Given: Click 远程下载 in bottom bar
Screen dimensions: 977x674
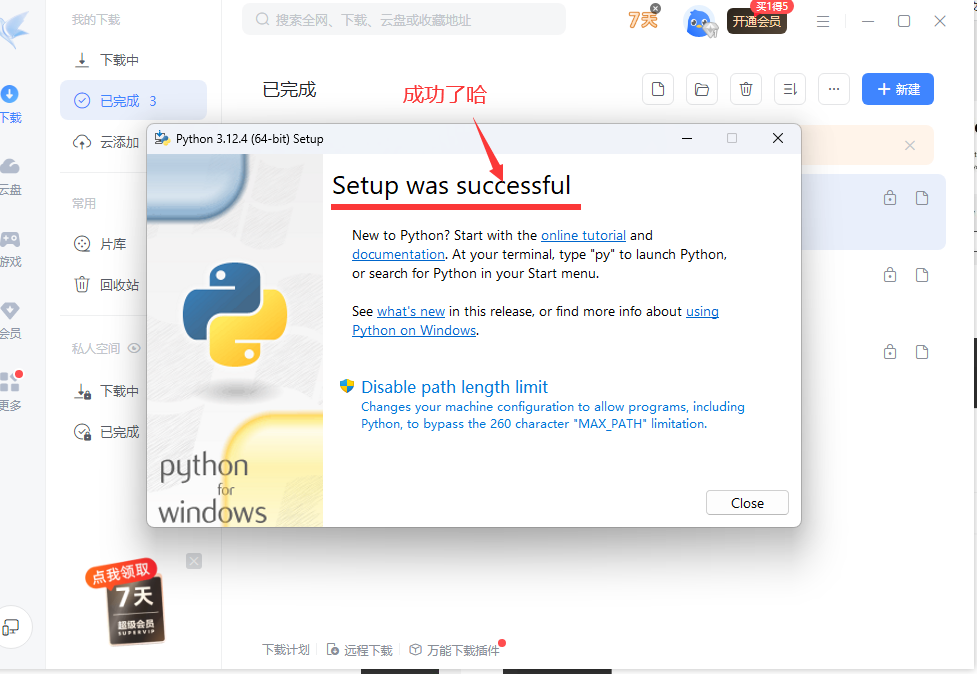Looking at the screenshot, I should pos(360,650).
